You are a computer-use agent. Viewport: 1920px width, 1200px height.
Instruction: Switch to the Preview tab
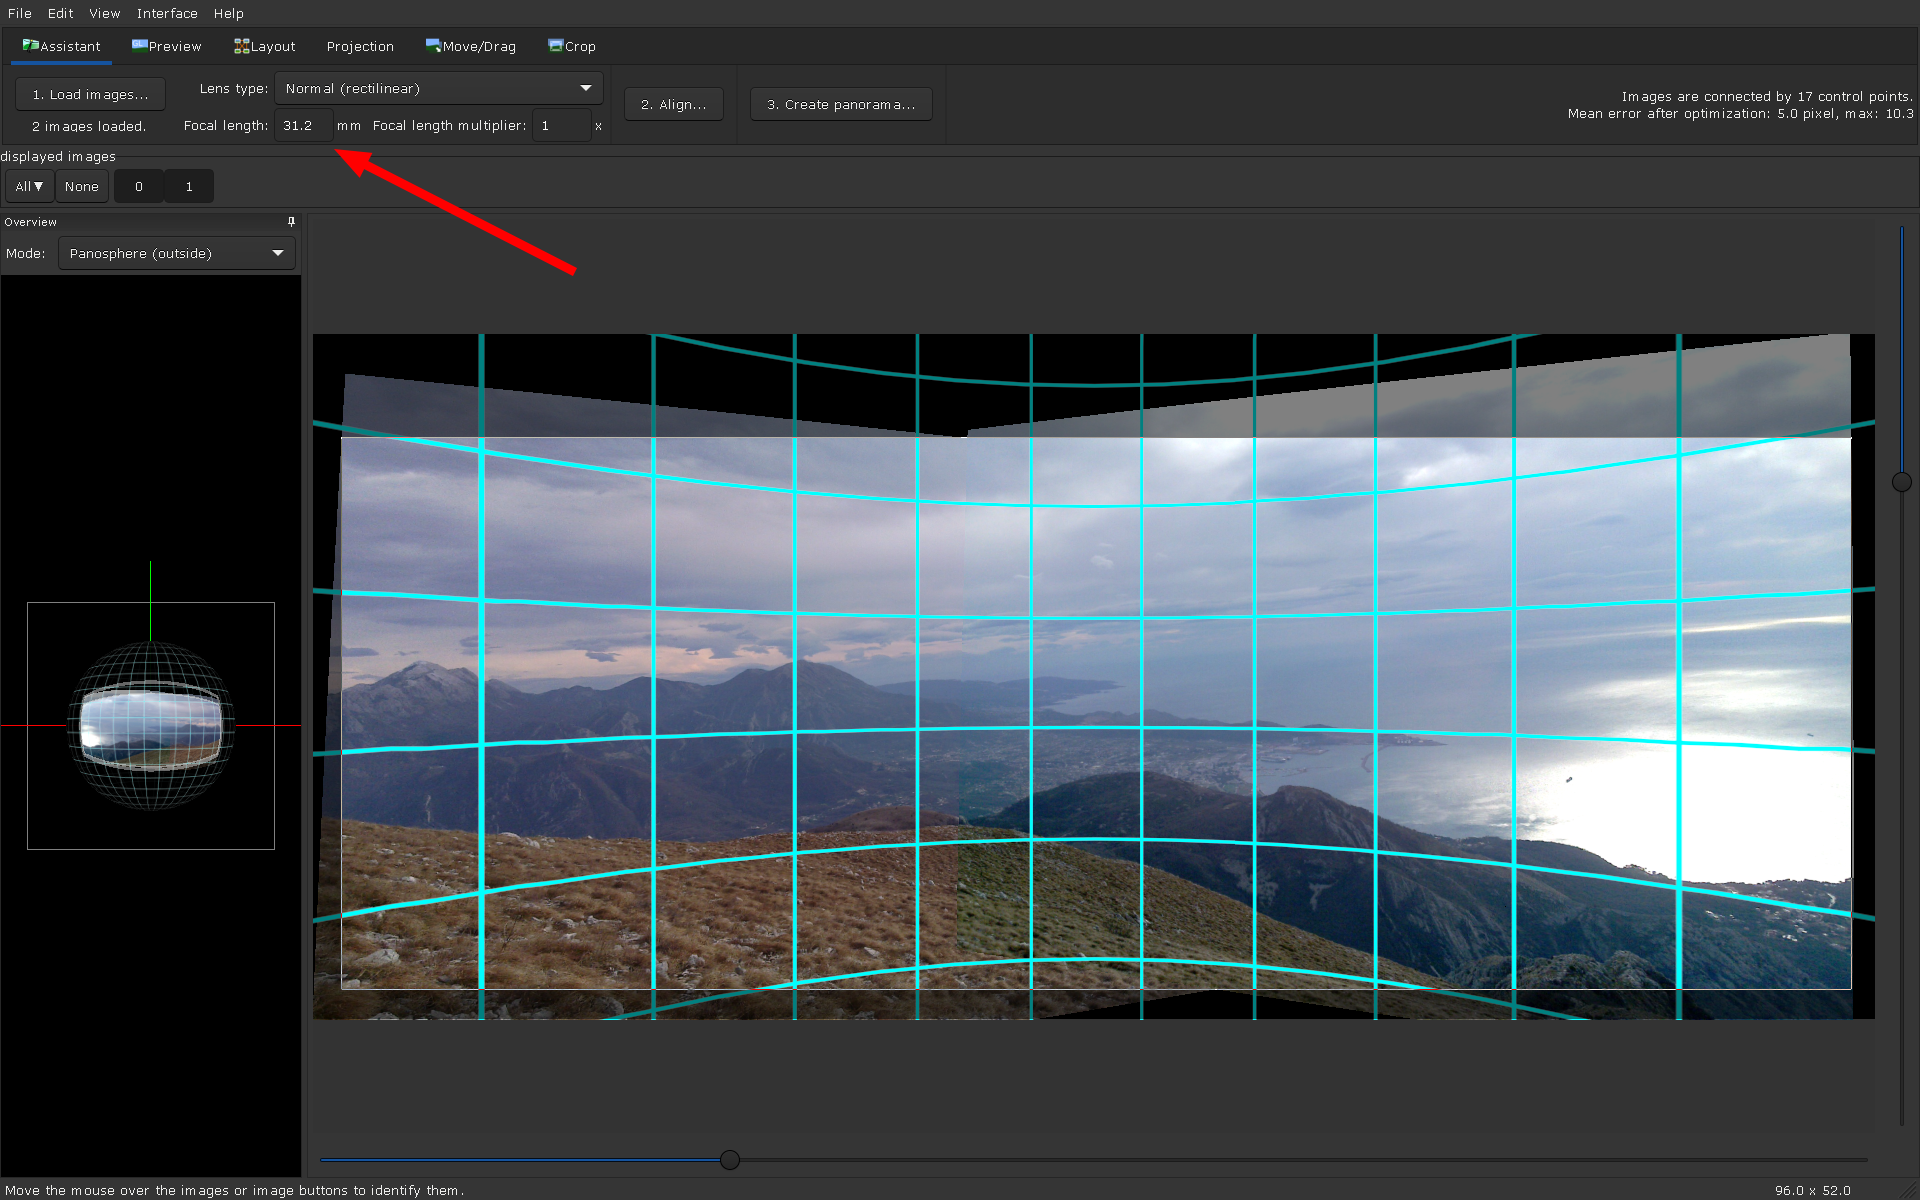[166, 46]
